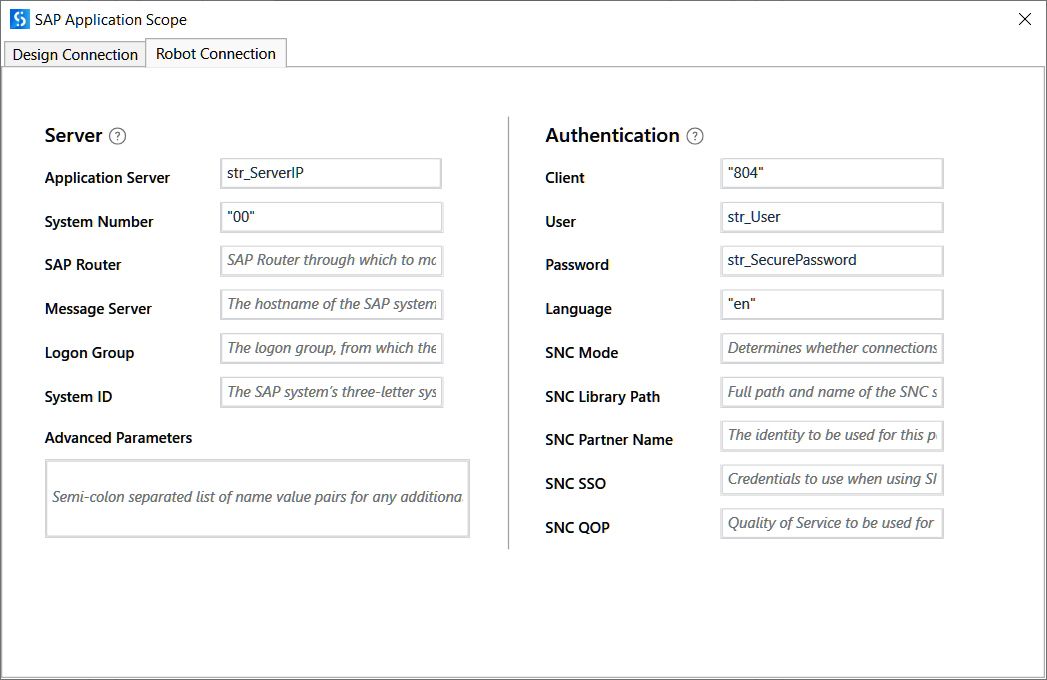Focus the Logon Group field

pyautogui.click(x=331, y=348)
